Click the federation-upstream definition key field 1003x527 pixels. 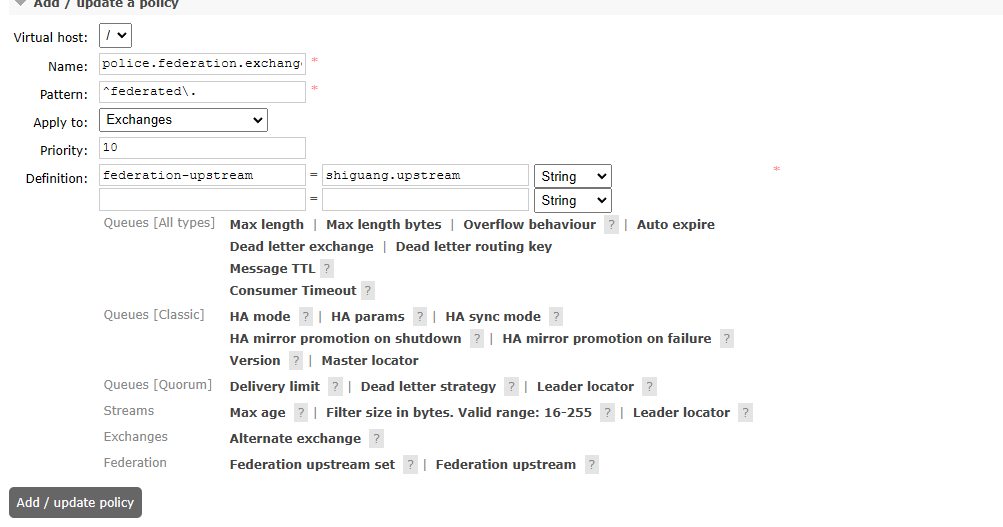click(x=202, y=175)
